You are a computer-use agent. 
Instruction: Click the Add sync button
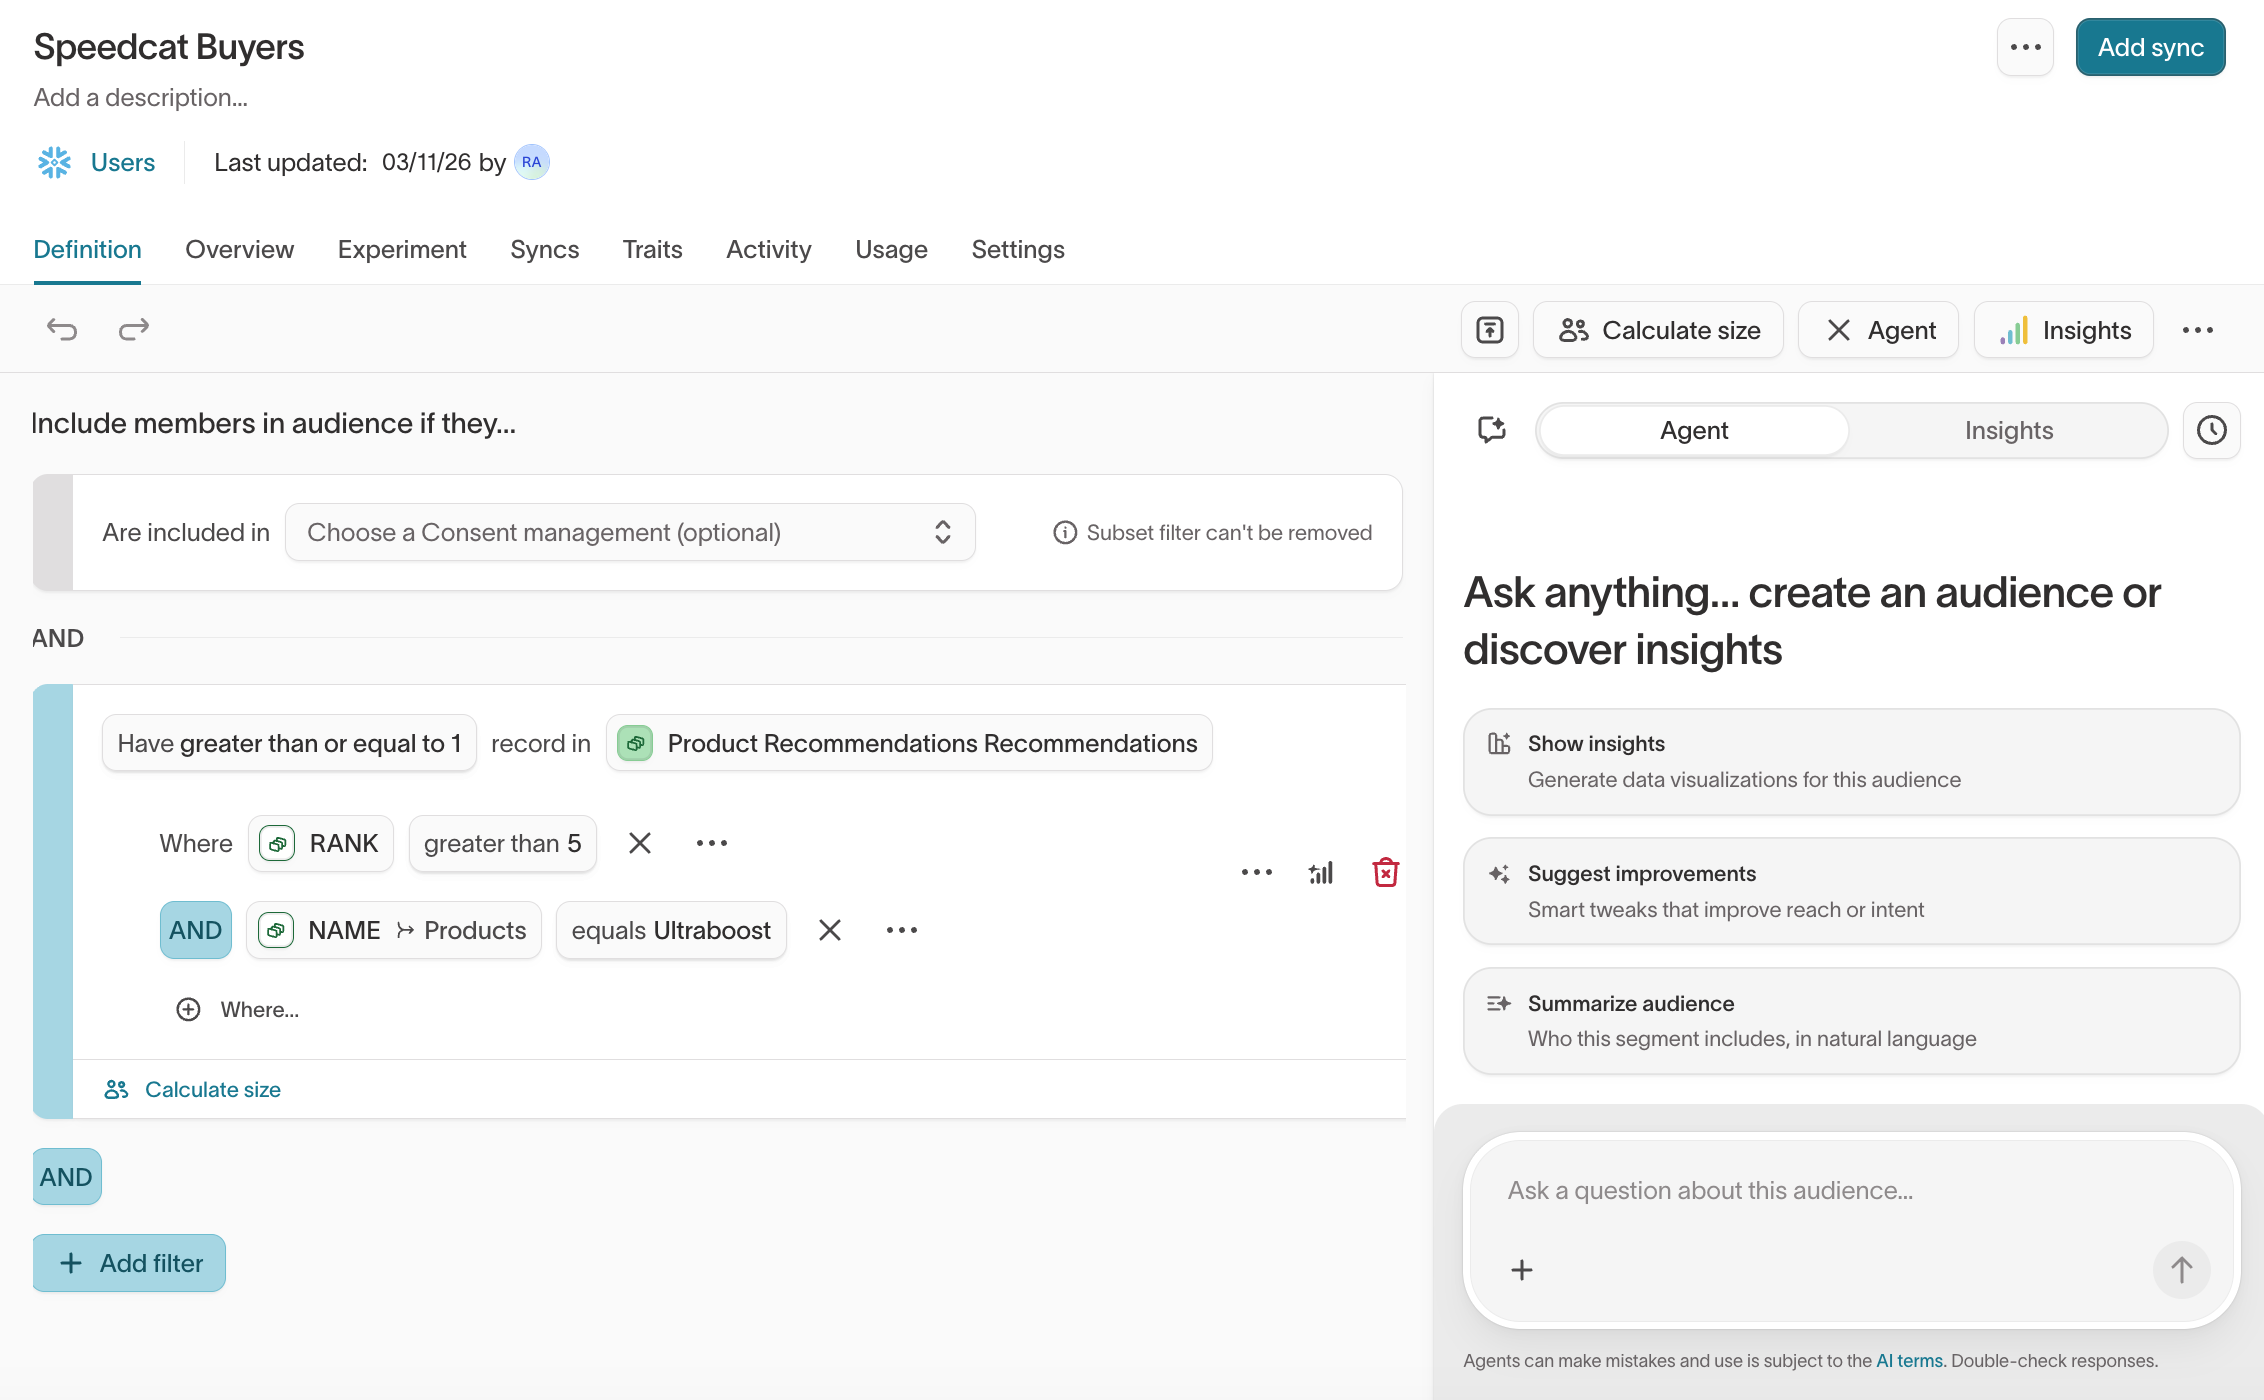tap(2150, 47)
